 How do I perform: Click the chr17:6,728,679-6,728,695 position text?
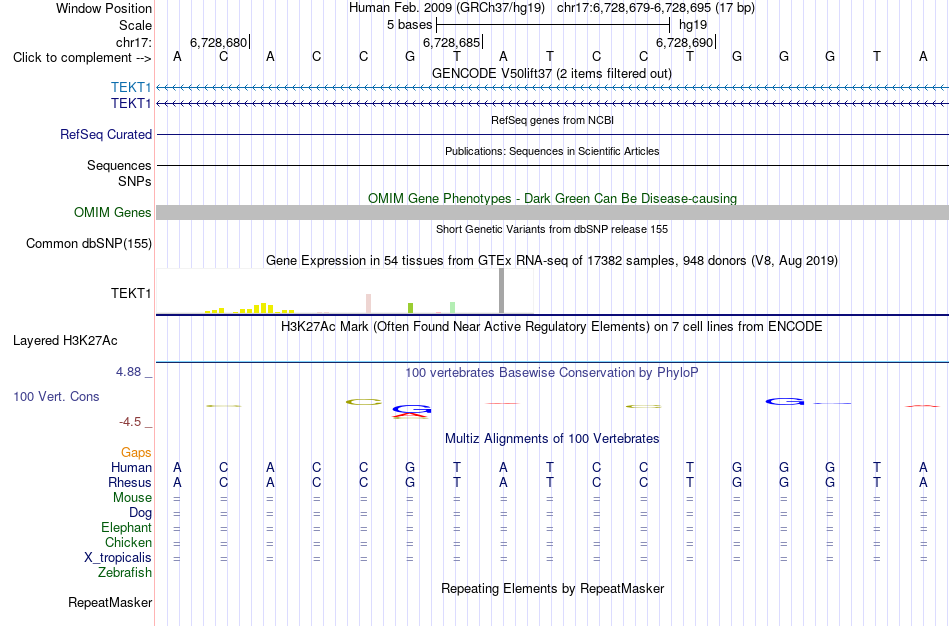(x=656, y=8)
